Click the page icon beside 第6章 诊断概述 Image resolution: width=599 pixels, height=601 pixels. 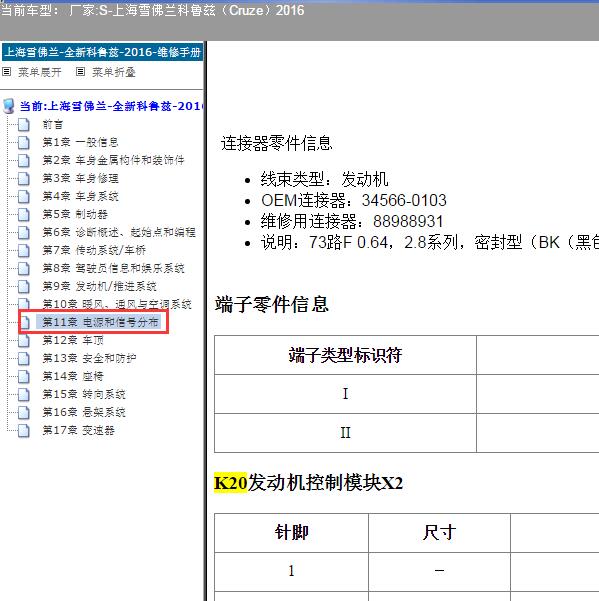(x=24, y=232)
